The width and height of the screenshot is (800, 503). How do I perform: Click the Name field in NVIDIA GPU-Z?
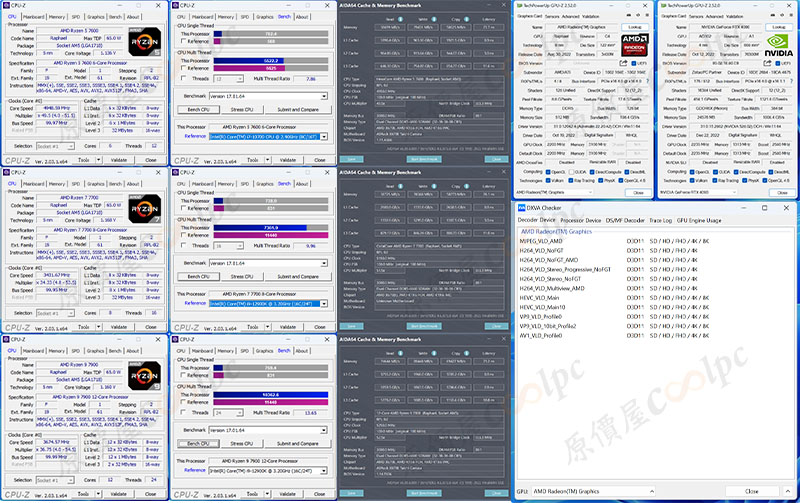pos(726,27)
